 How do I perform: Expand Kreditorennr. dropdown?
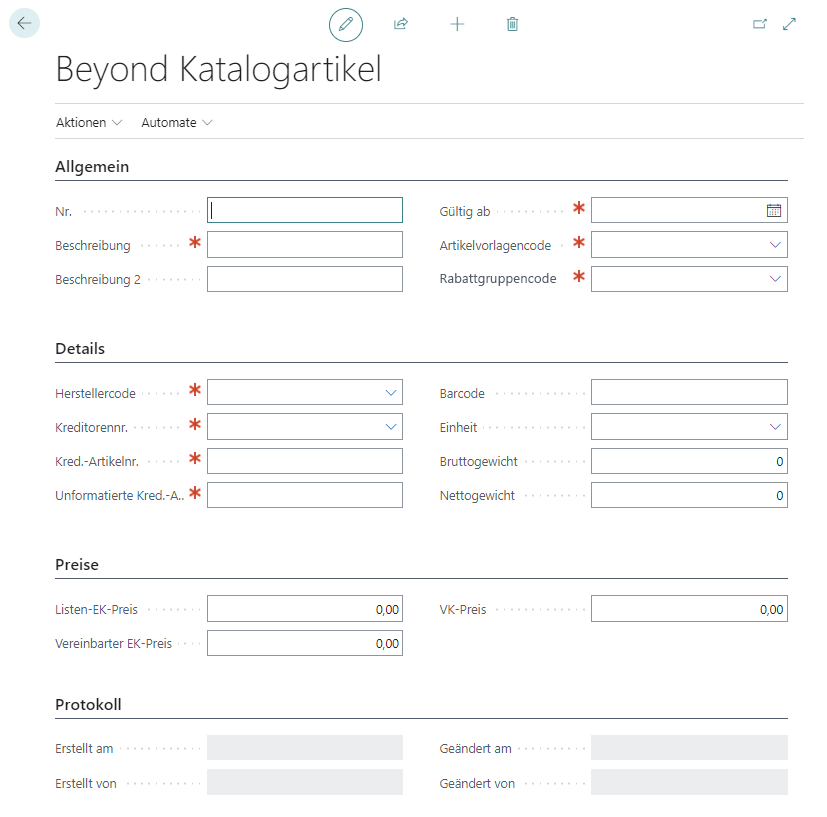click(391, 427)
